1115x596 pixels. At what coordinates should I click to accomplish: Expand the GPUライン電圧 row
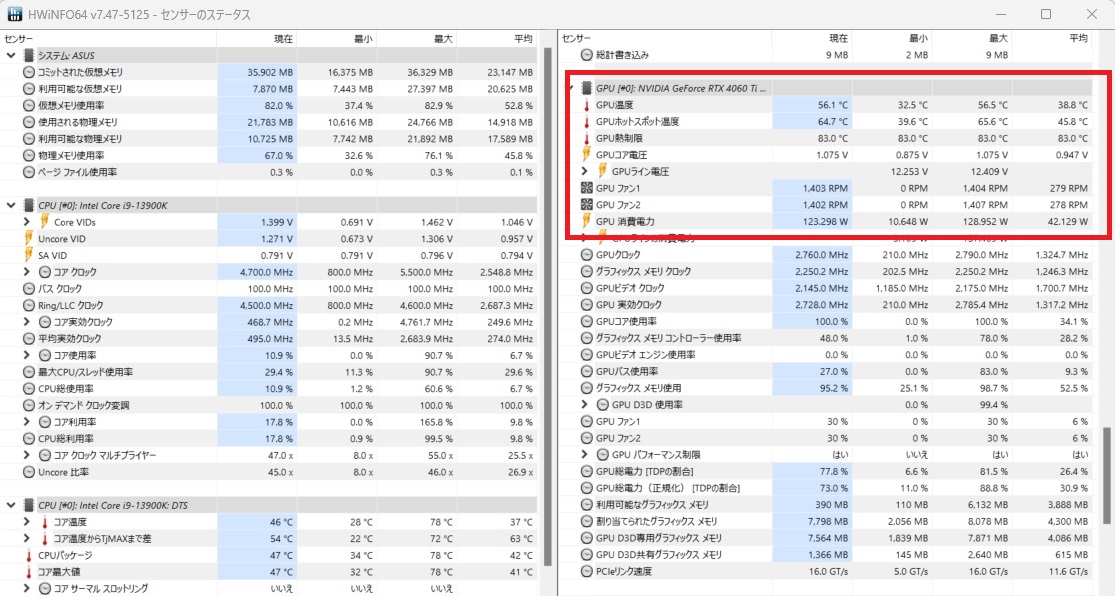(x=585, y=171)
